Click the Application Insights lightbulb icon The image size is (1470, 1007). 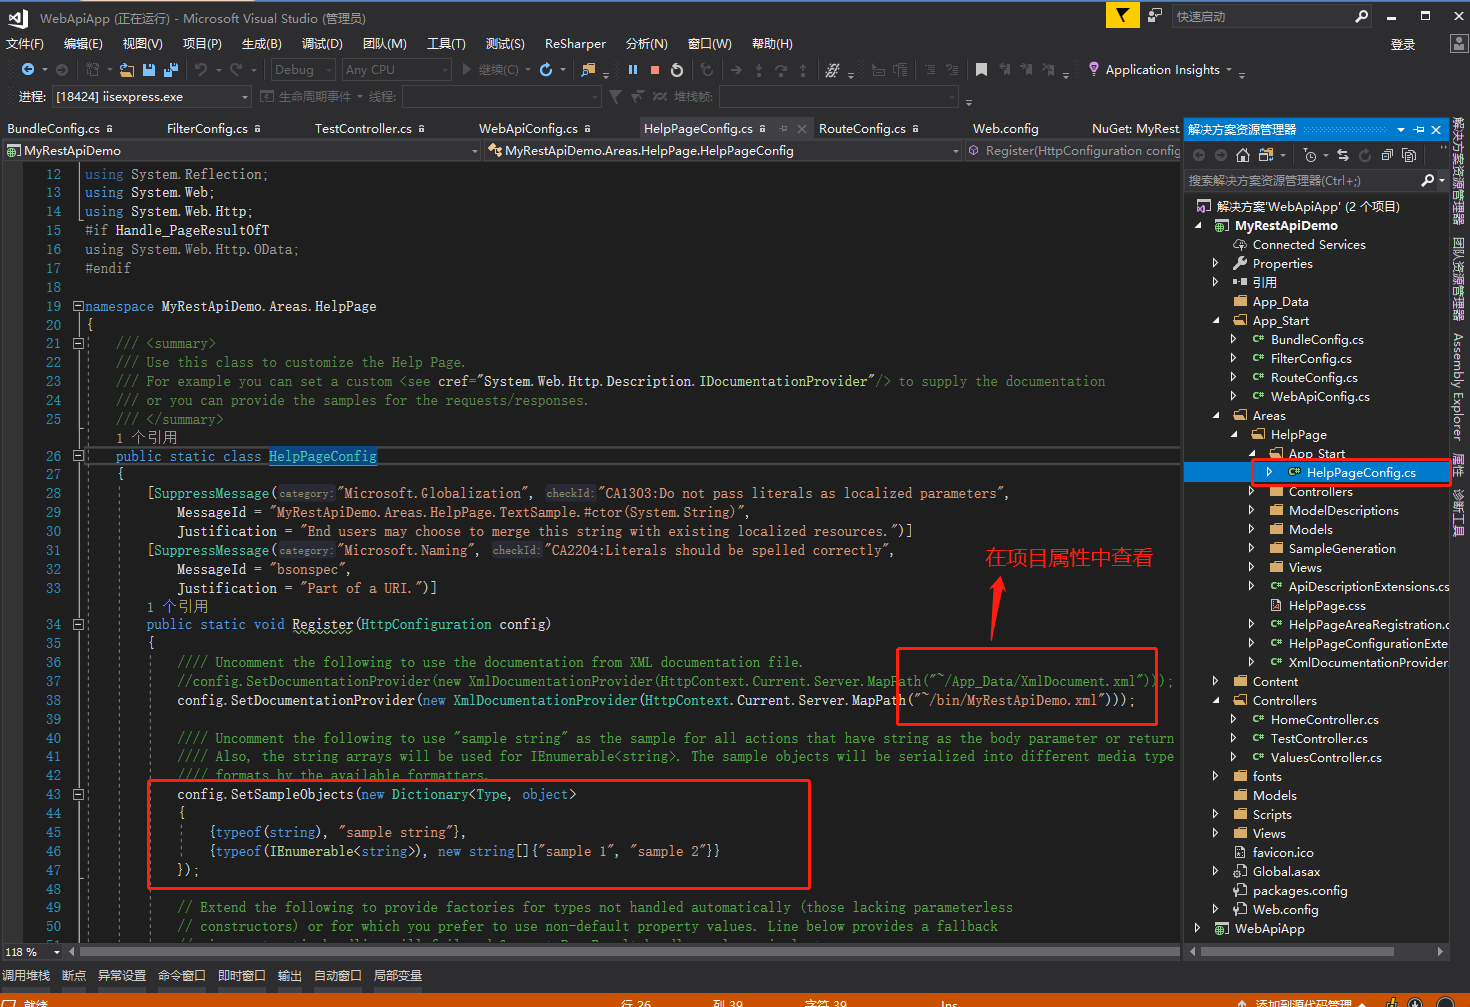click(1094, 69)
